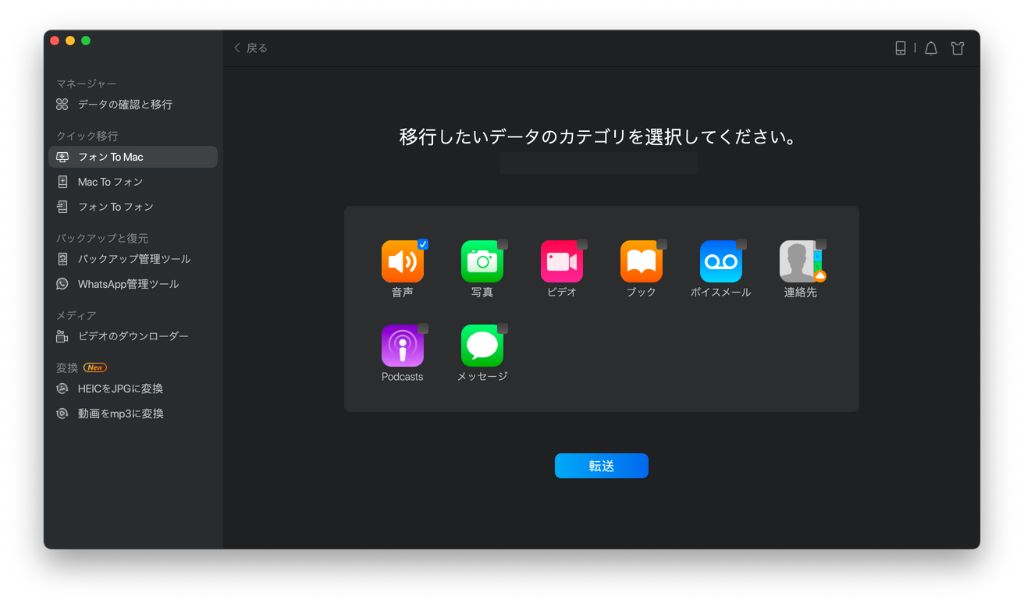This screenshot has height=607, width=1024.
Task: Open the notification bell
Action: (x=931, y=48)
